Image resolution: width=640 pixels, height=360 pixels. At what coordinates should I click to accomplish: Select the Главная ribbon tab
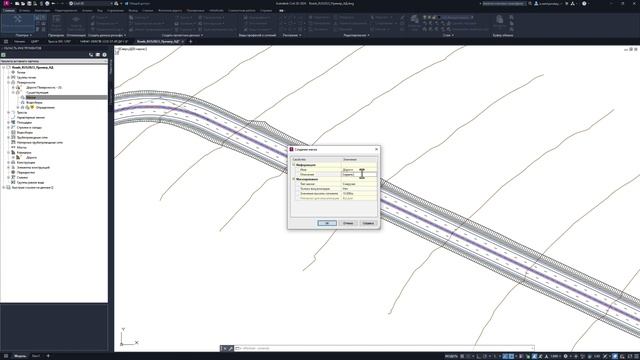pyautogui.click(x=9, y=10)
